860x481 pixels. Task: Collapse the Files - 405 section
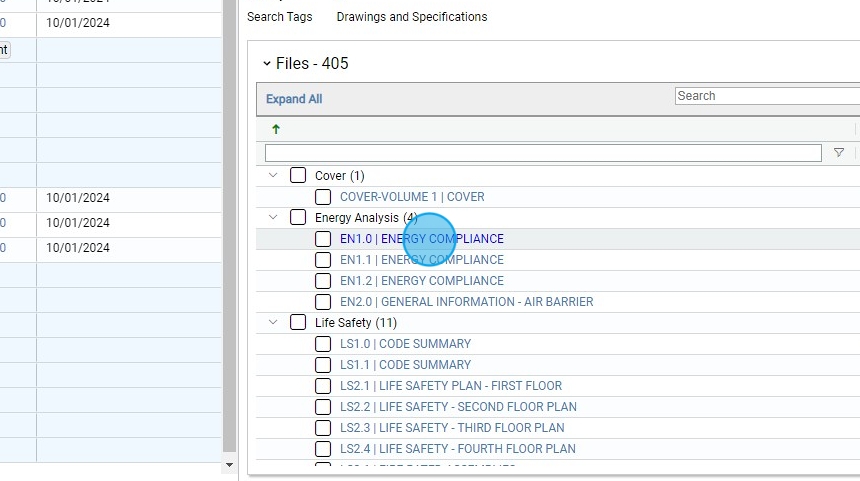pos(267,64)
